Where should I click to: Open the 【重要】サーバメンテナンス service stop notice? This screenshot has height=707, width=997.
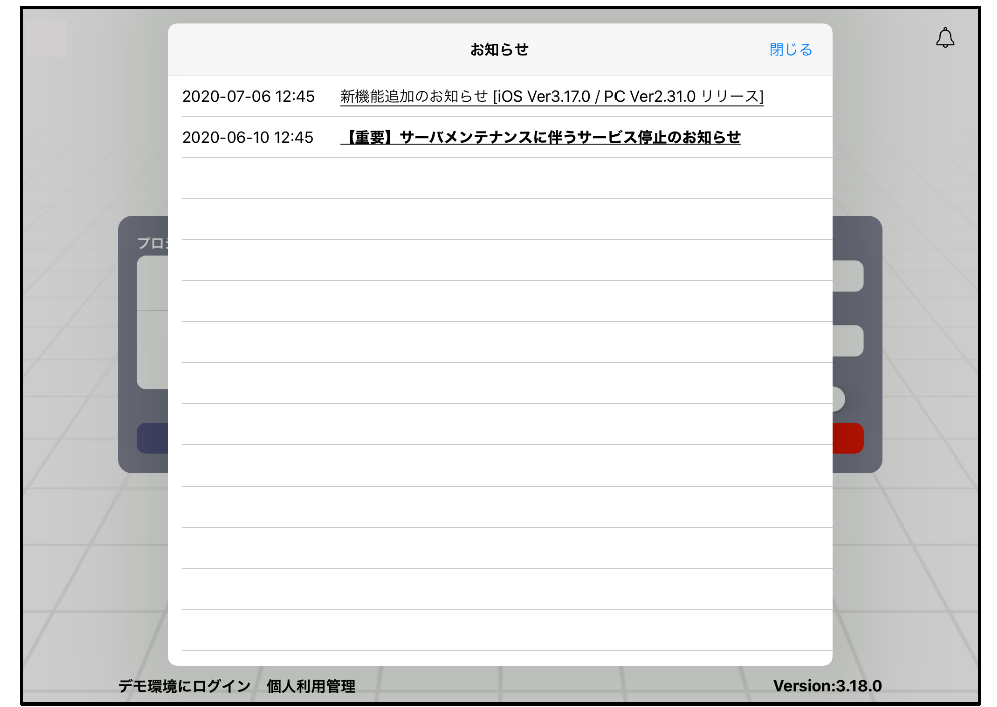pyautogui.click(x=540, y=138)
